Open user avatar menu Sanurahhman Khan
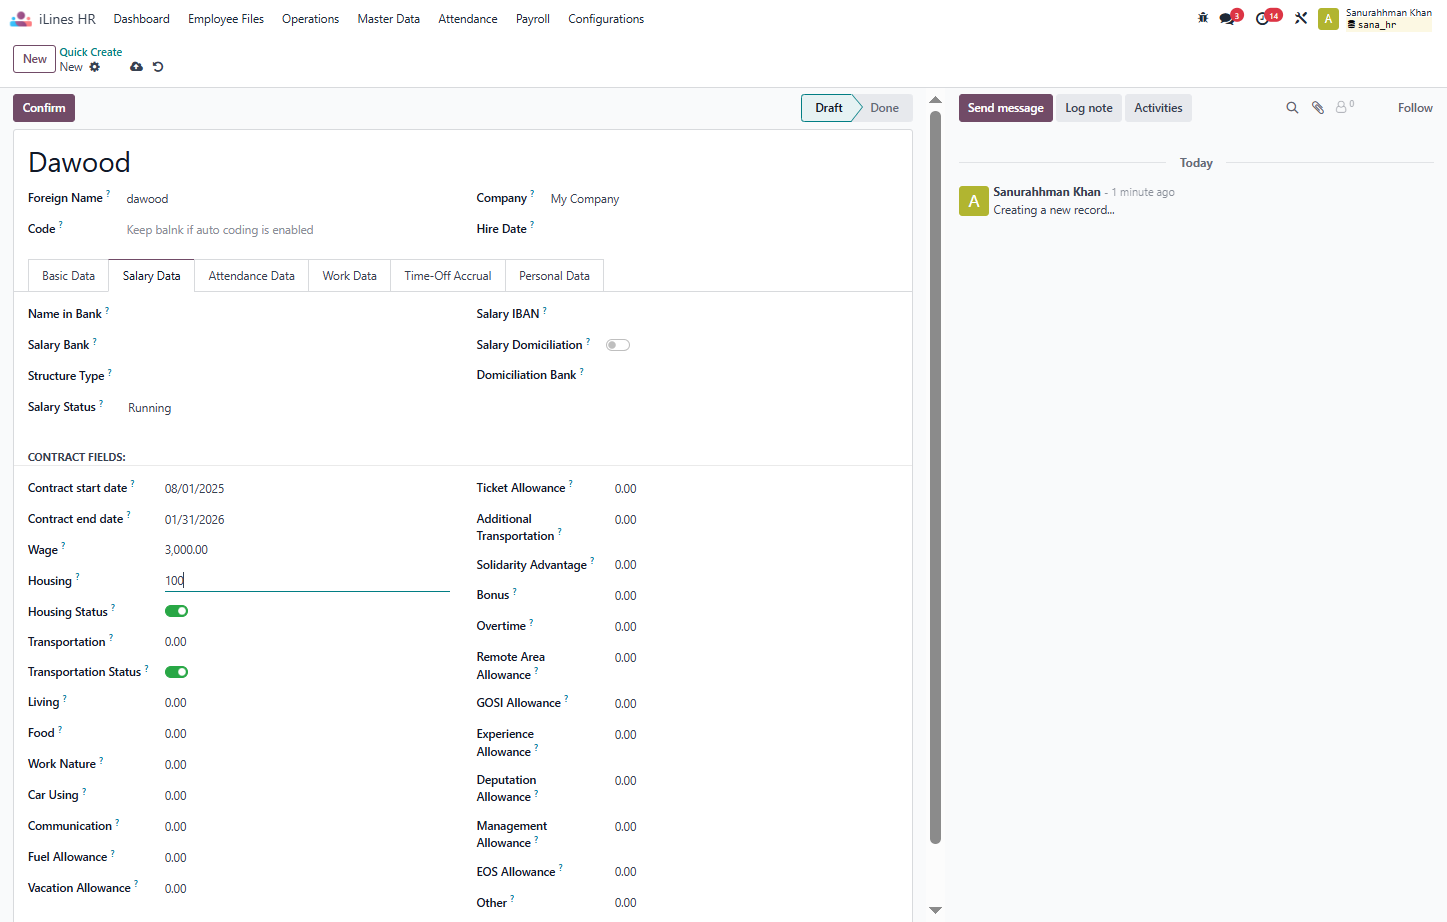The width and height of the screenshot is (1447, 922). tap(1375, 19)
